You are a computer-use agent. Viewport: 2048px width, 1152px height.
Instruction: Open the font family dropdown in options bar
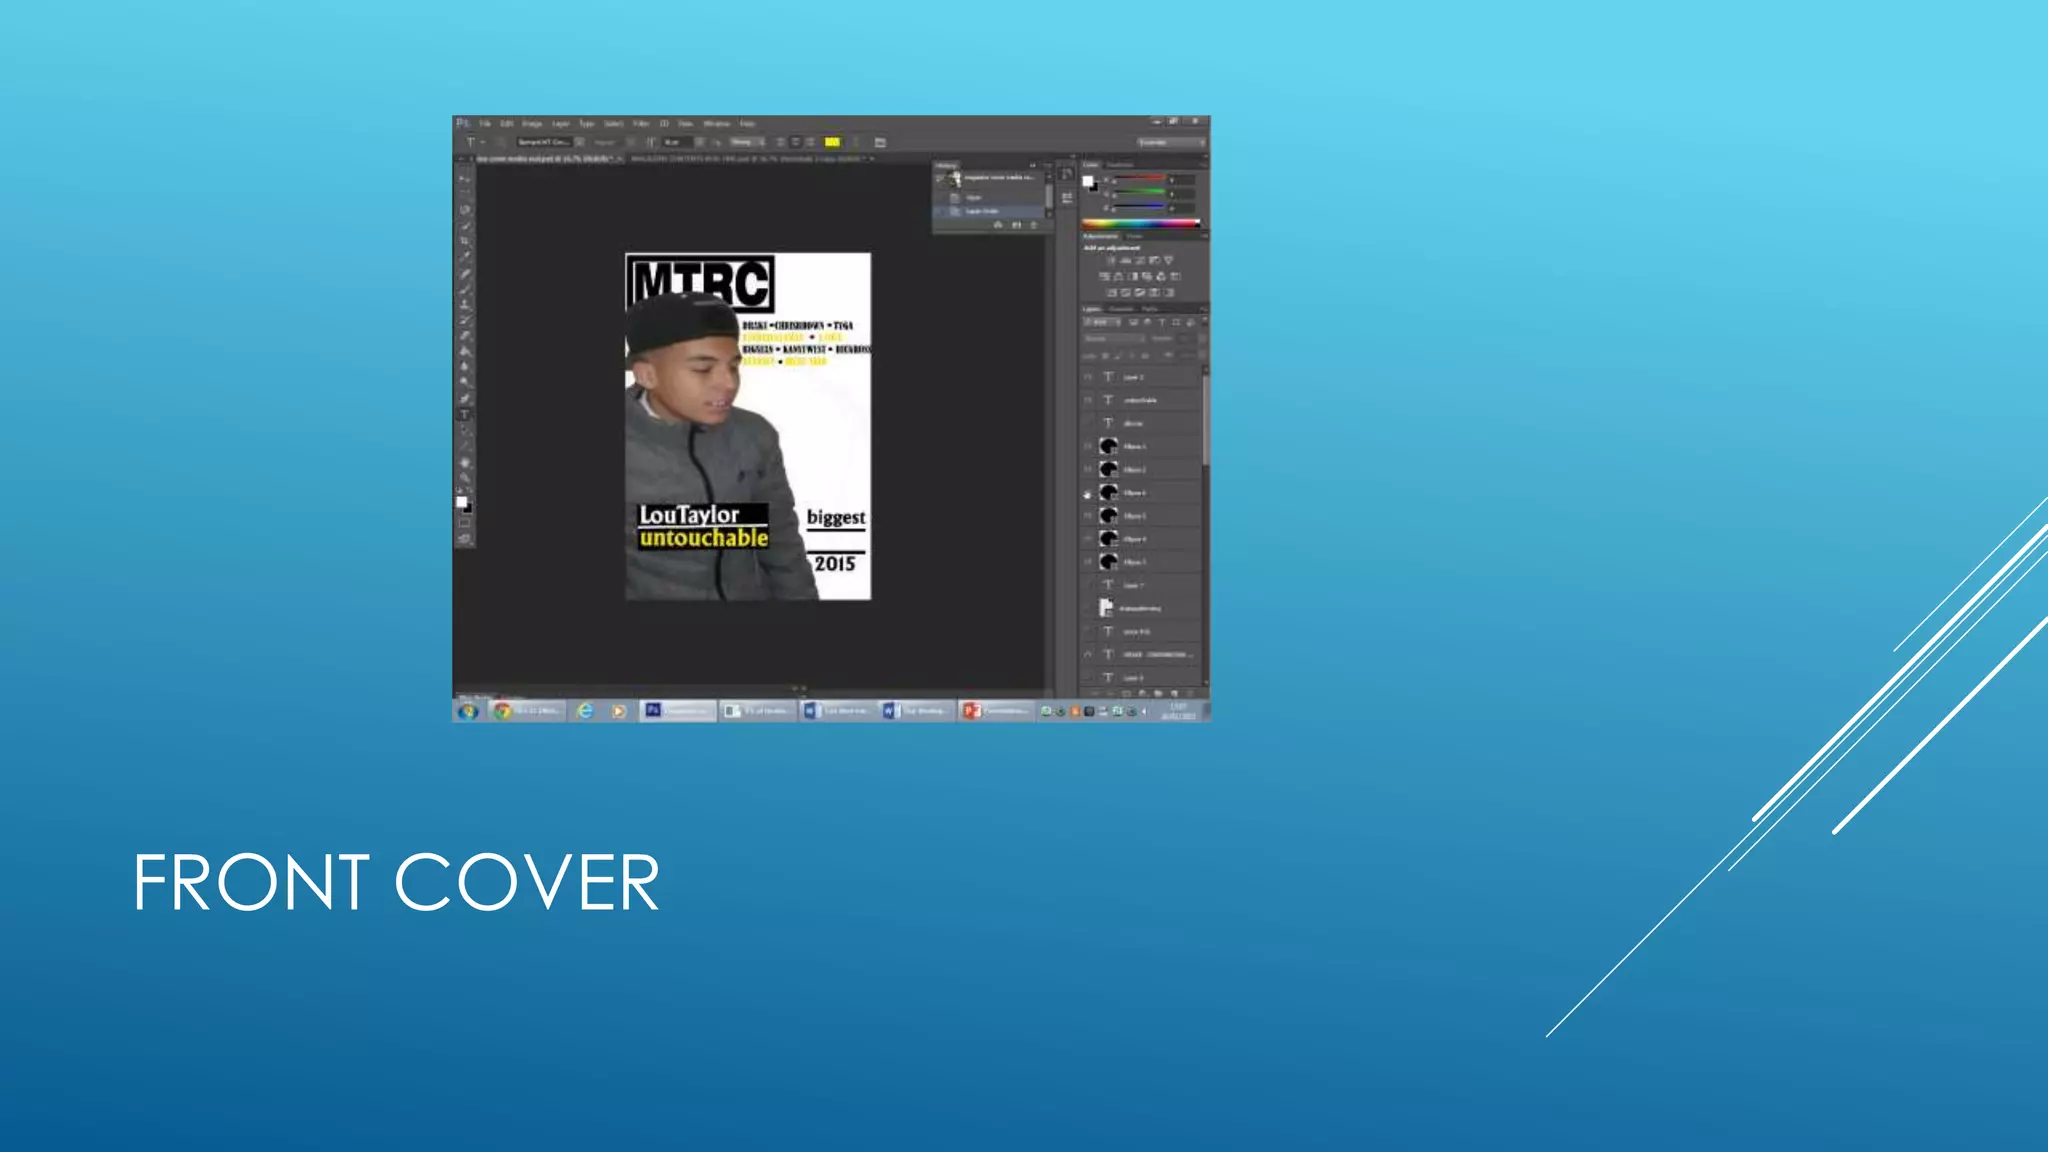579,142
